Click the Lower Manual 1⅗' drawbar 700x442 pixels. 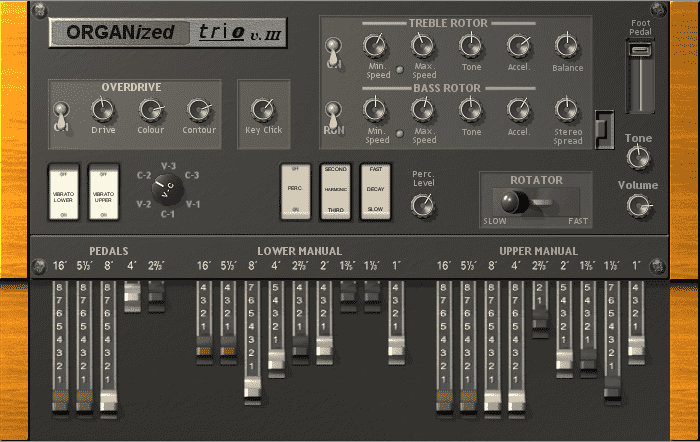pos(348,296)
